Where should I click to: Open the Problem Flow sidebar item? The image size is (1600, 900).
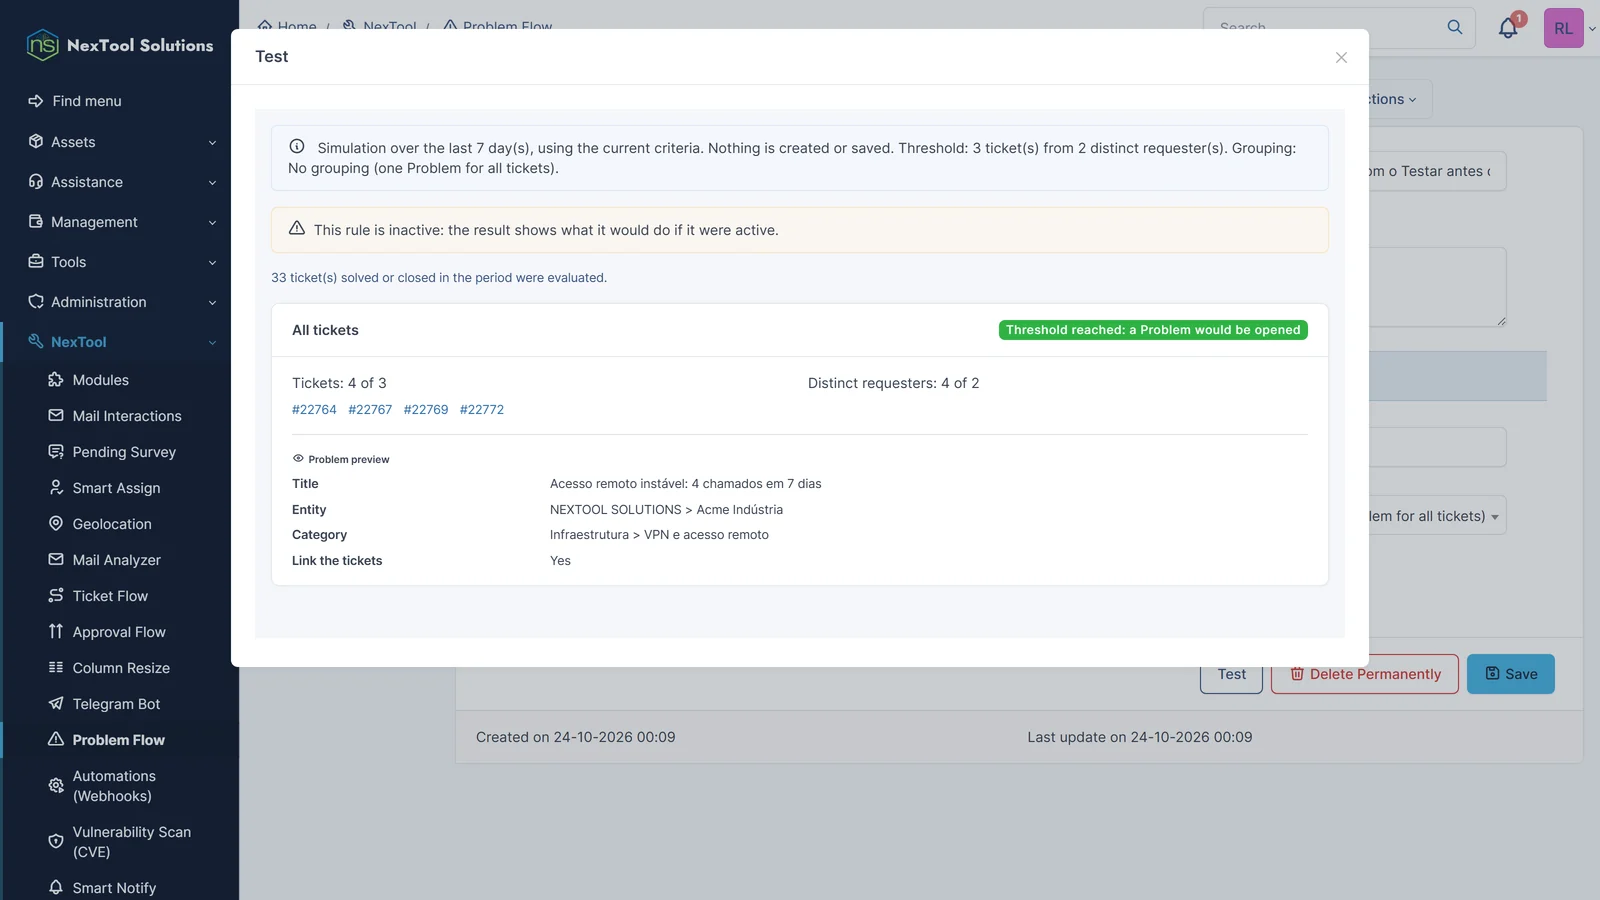point(120,740)
